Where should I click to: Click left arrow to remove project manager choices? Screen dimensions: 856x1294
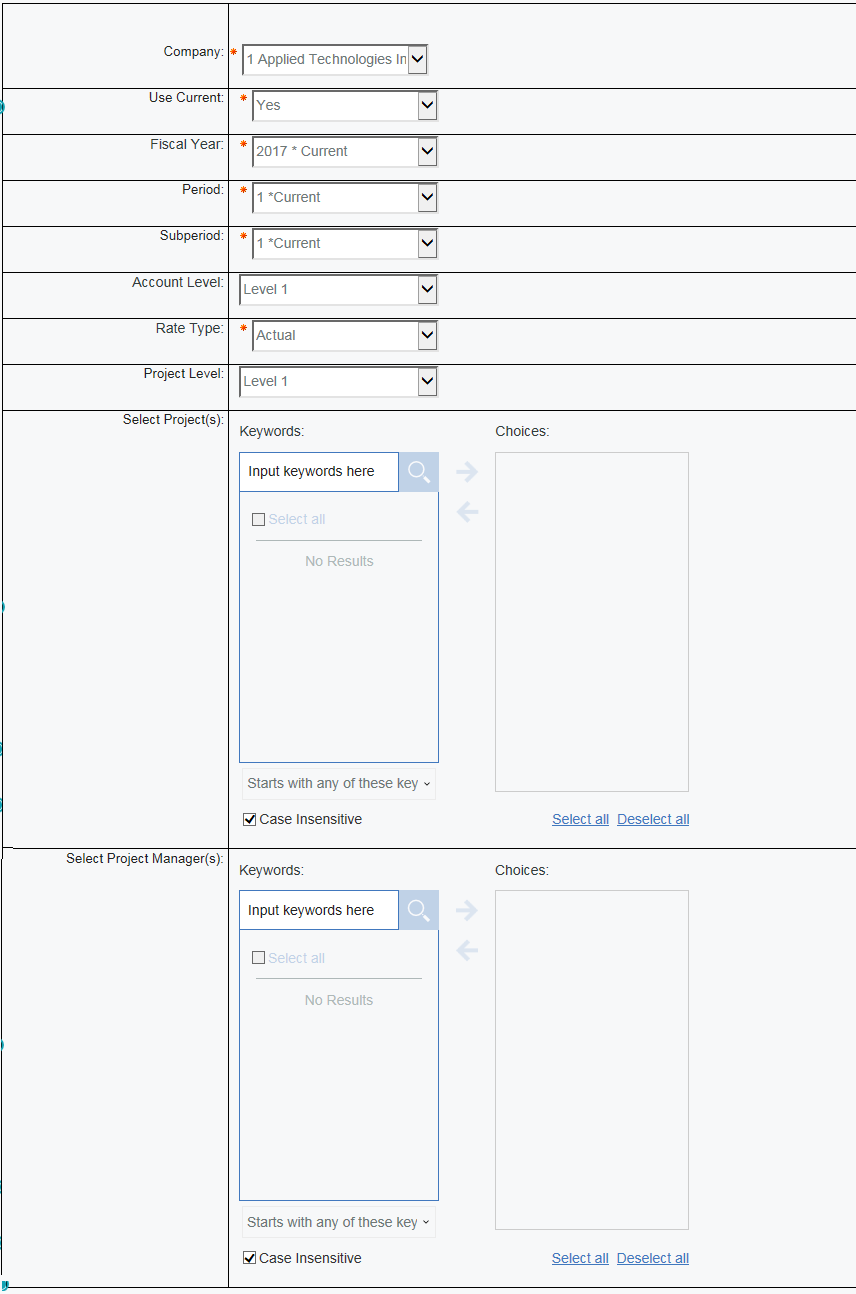tap(467, 950)
